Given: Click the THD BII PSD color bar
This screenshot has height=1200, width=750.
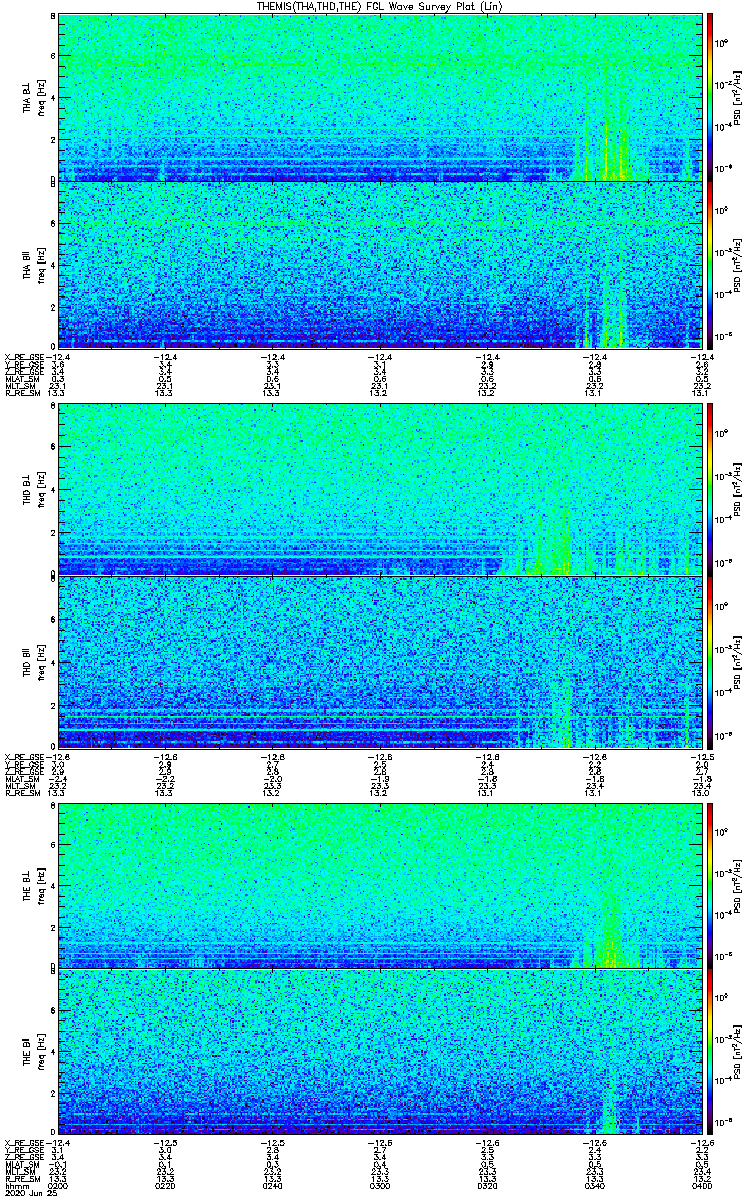Looking at the screenshot, I should pos(711,659).
